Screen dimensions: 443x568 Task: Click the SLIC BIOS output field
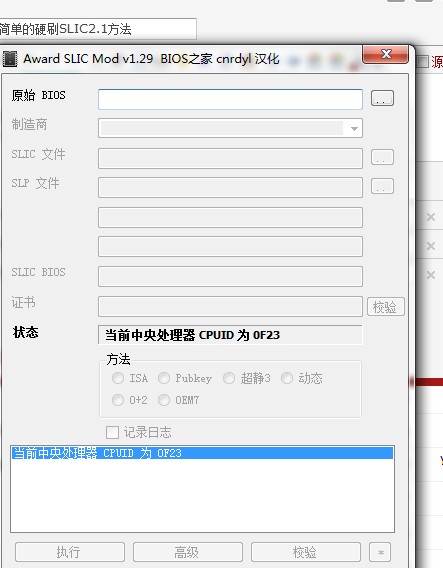tap(230, 276)
